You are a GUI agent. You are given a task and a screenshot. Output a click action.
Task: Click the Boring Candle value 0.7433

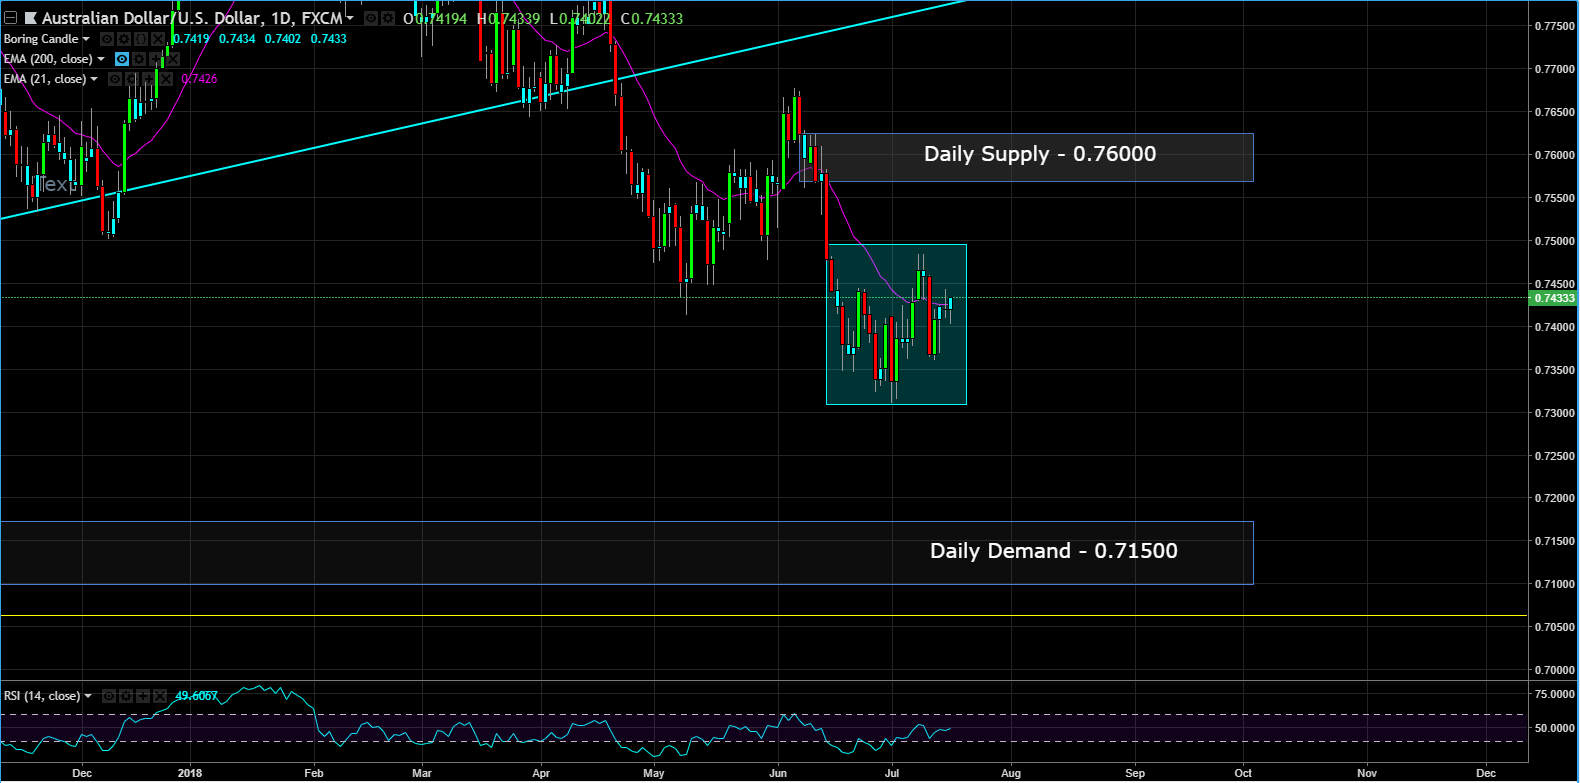pyautogui.click(x=329, y=39)
